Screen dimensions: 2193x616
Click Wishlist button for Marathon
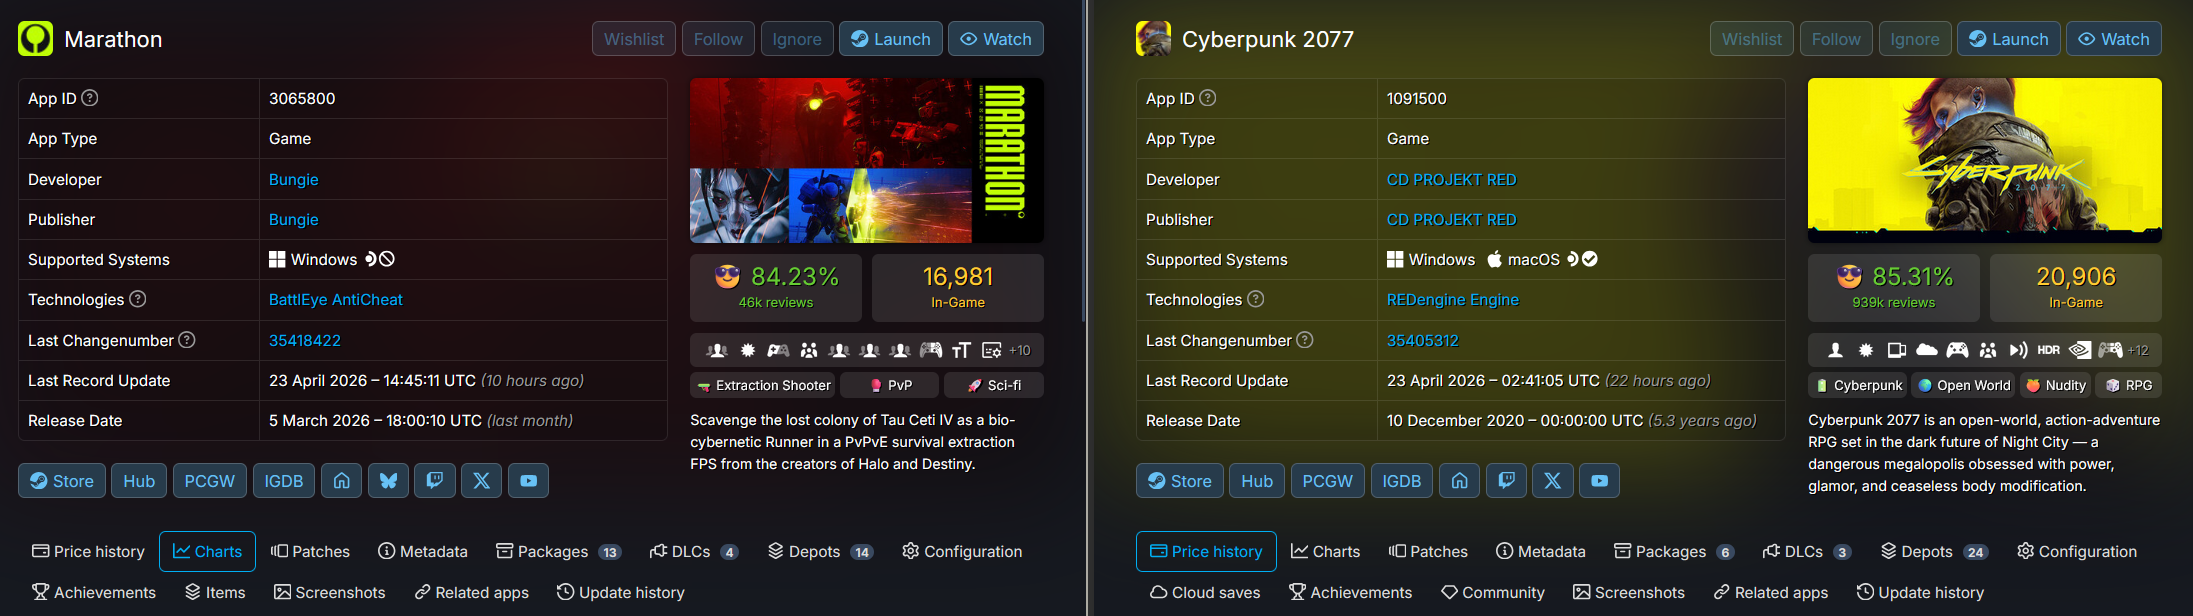click(x=634, y=39)
